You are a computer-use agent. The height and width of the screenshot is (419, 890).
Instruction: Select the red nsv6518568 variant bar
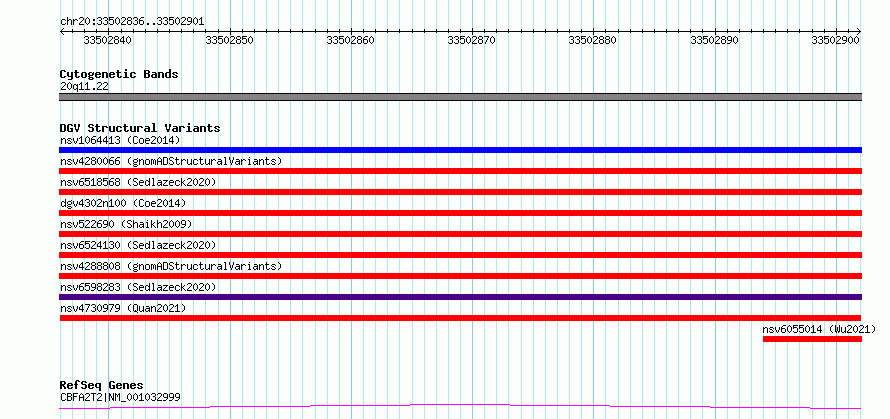coord(460,192)
